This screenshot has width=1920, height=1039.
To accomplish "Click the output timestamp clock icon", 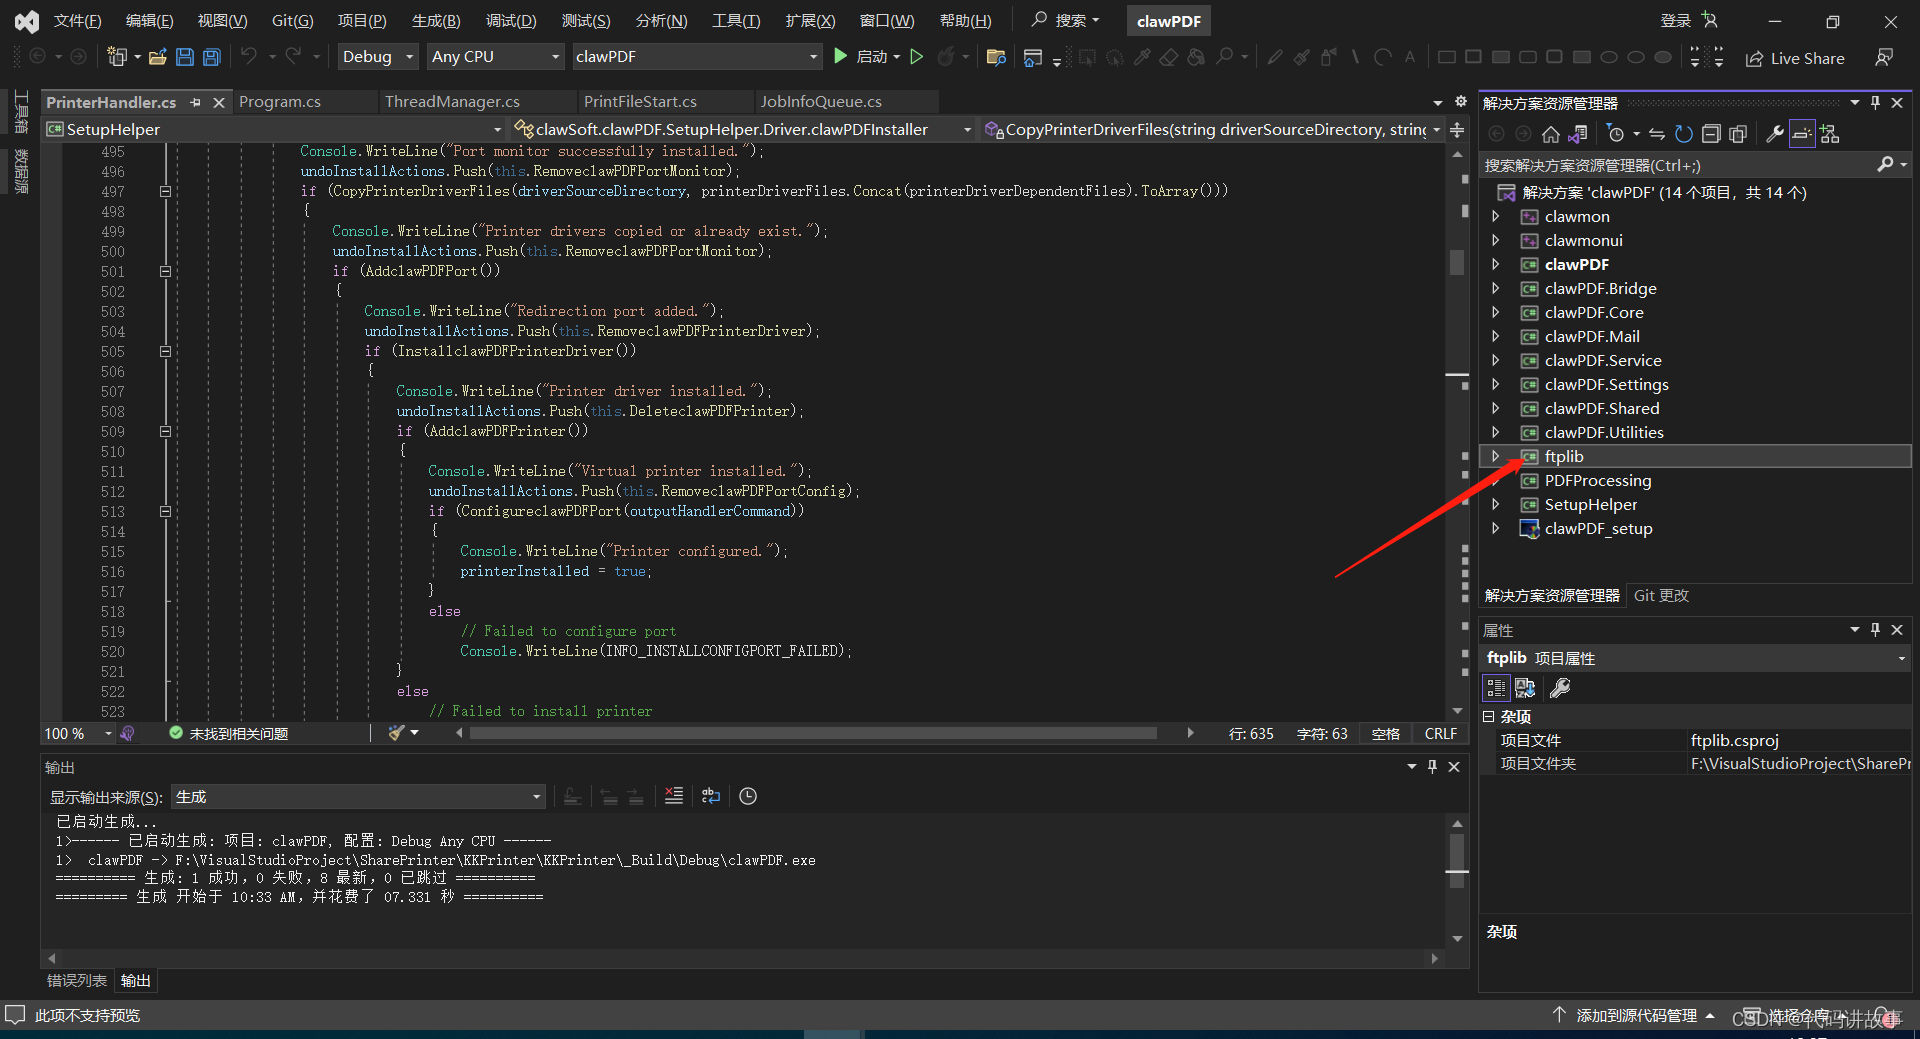I will [748, 796].
